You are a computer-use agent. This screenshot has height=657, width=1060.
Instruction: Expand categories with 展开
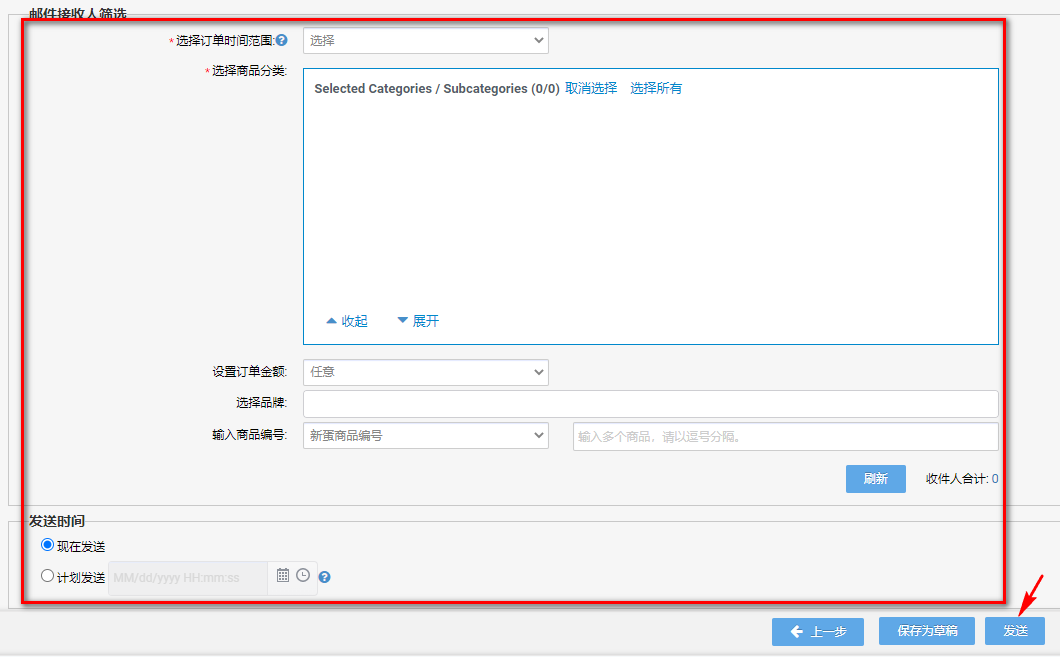click(418, 321)
